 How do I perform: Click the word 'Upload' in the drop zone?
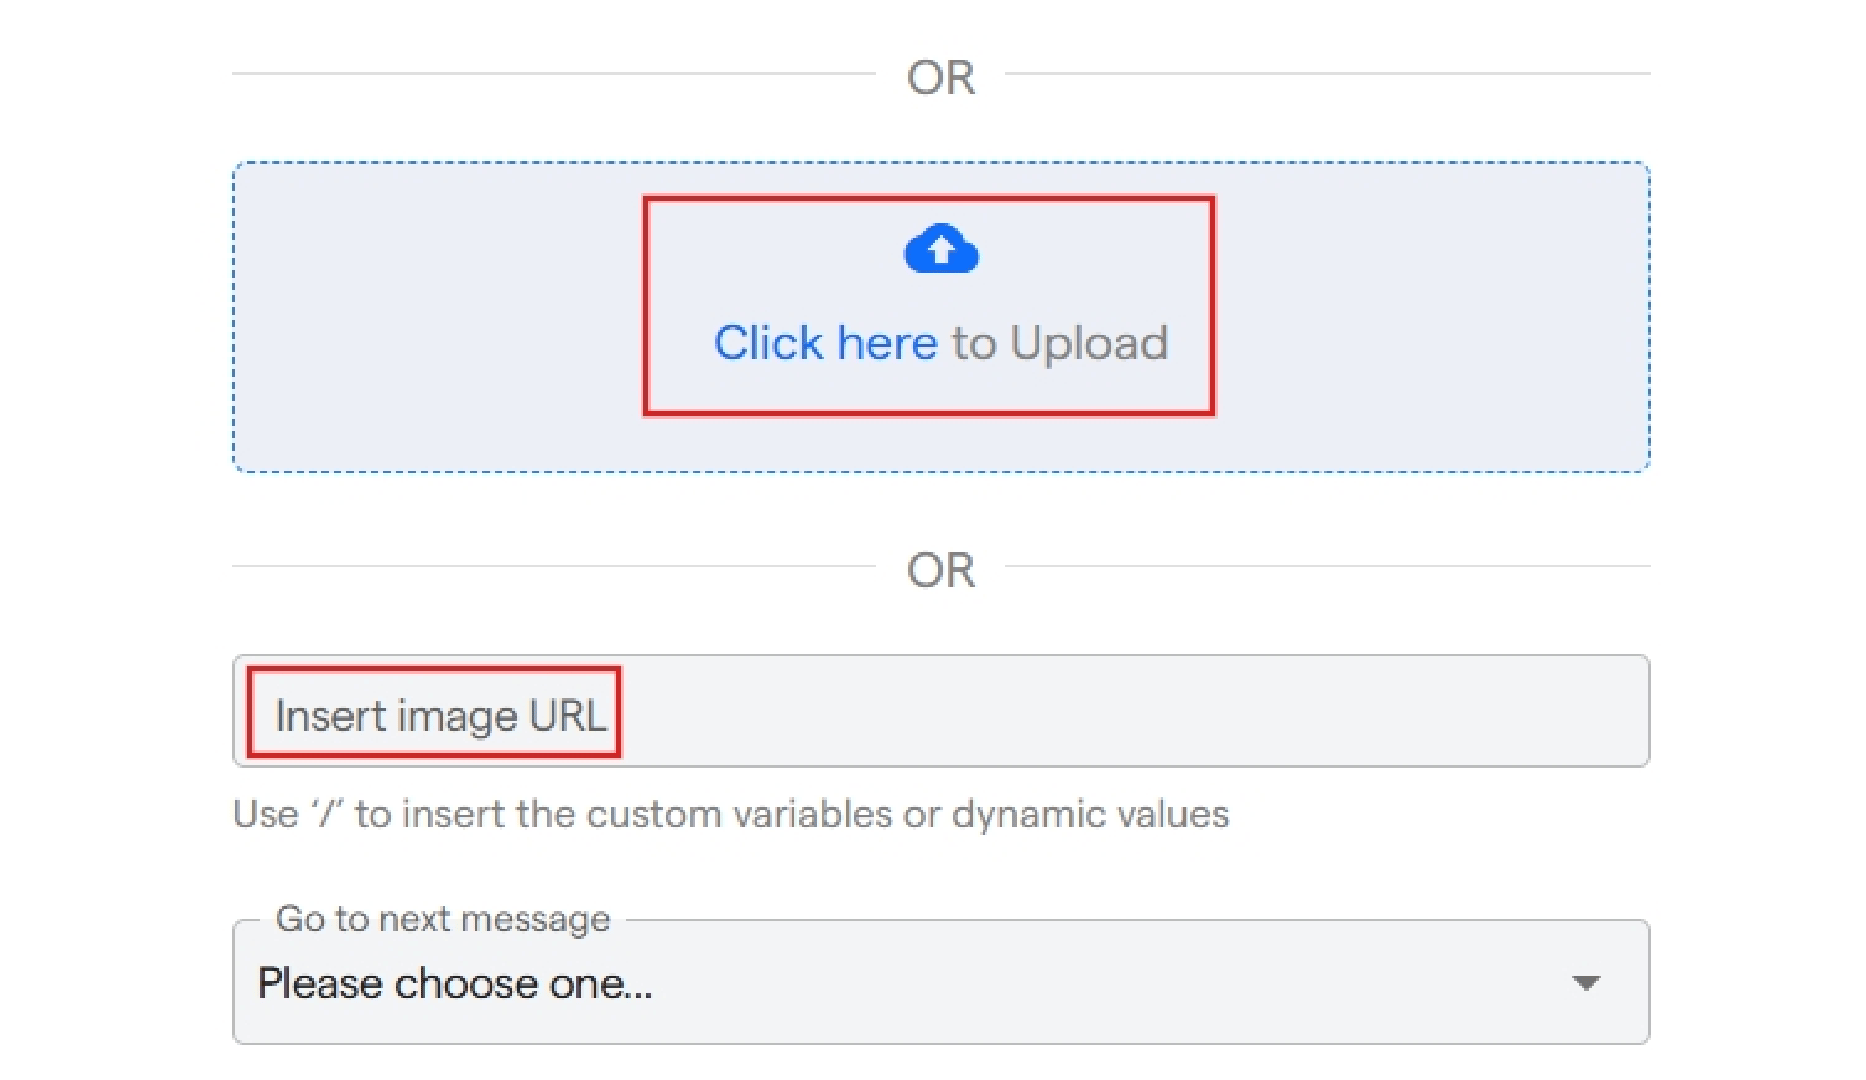pyautogui.click(x=1089, y=345)
